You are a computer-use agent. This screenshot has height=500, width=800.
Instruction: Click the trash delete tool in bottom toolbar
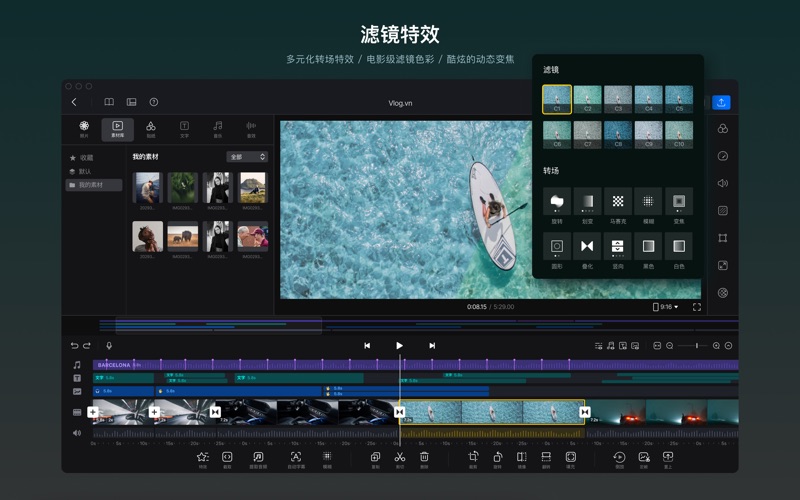[x=424, y=456]
